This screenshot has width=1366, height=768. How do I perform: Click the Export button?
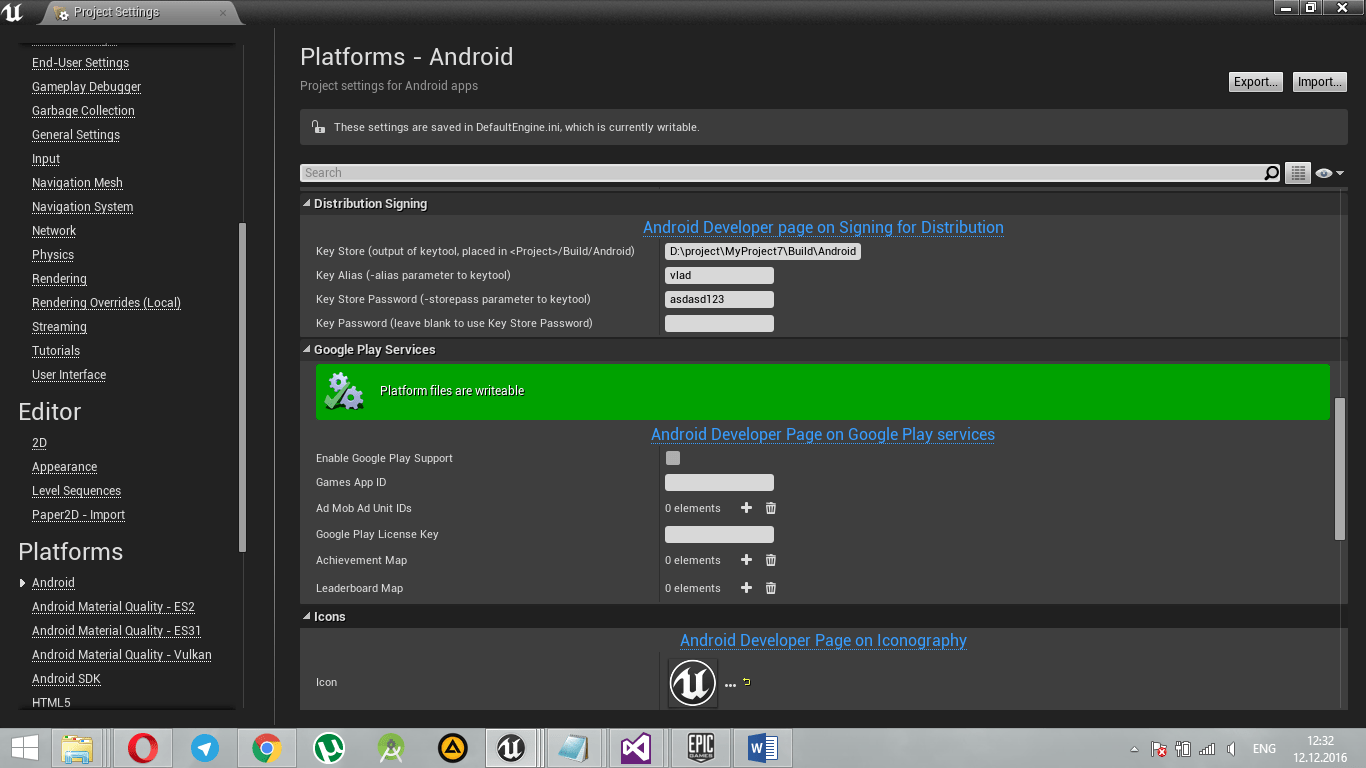click(x=1255, y=81)
